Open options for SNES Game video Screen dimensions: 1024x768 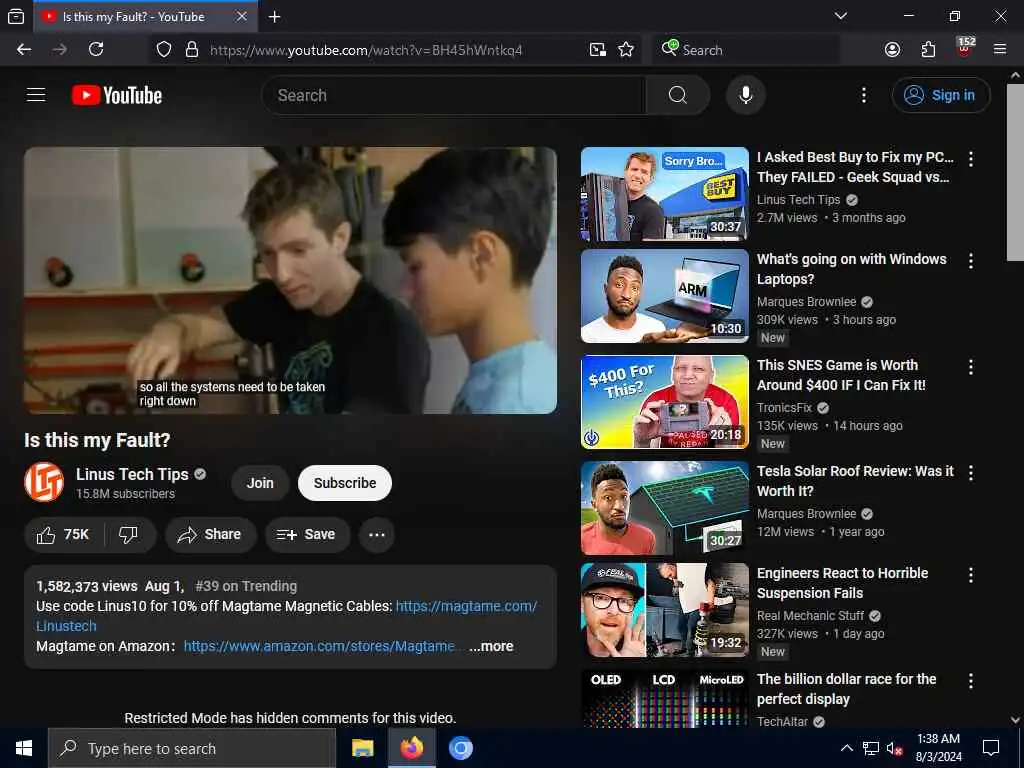(x=971, y=367)
